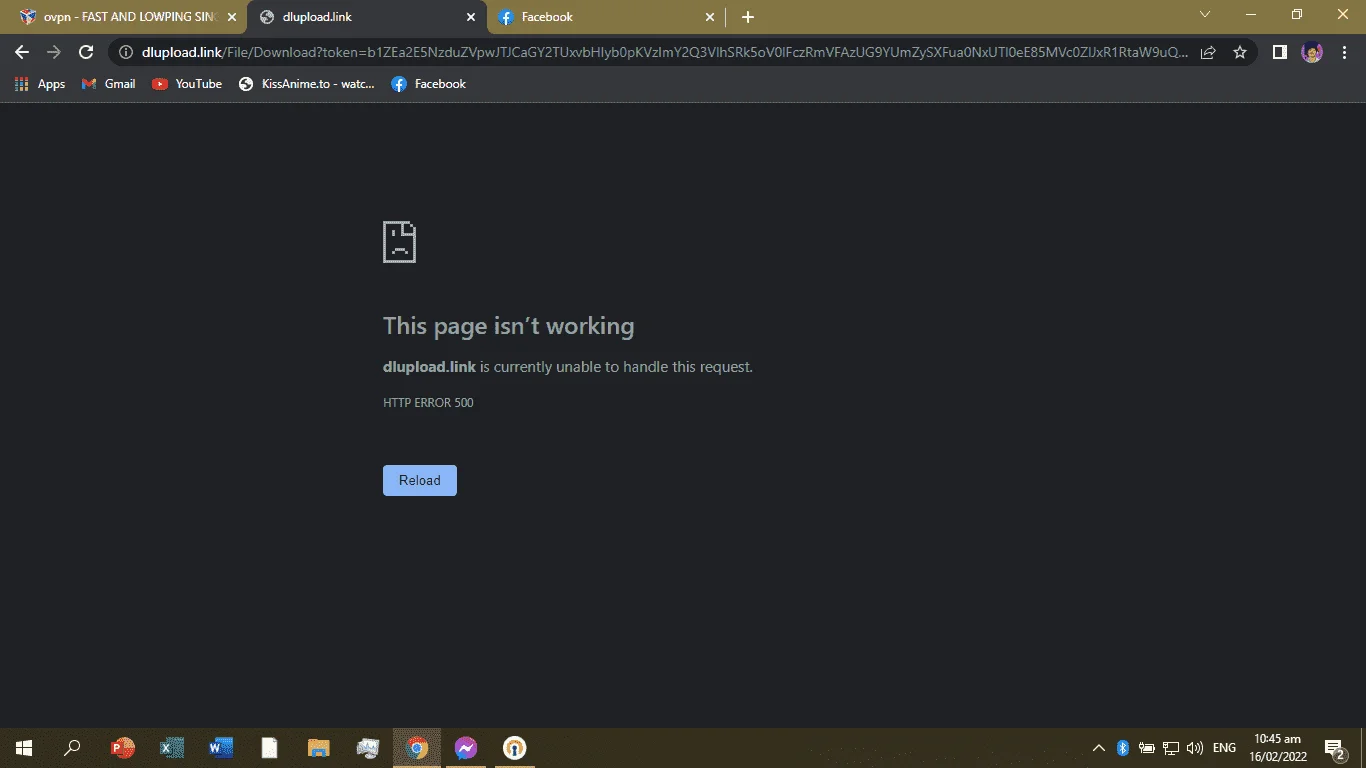Open the YouTube bookmark
Image resolution: width=1366 pixels, height=768 pixels.
[x=187, y=84]
